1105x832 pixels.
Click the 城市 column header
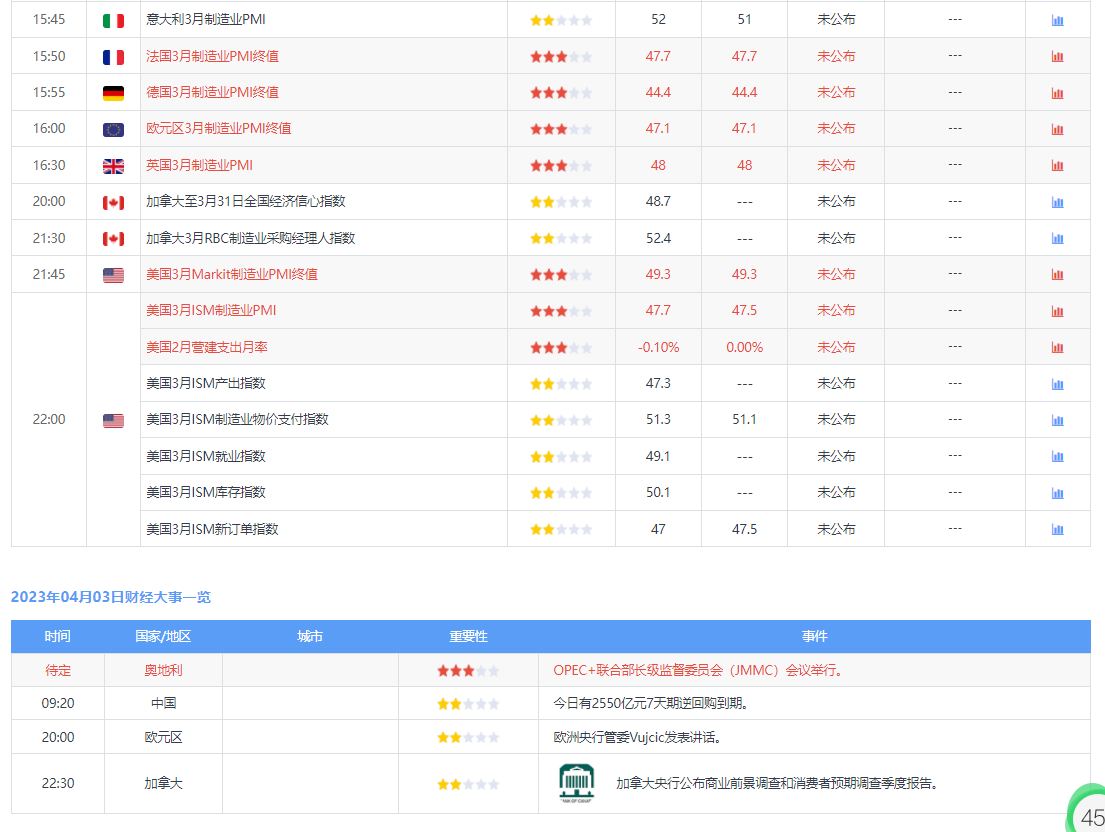pos(310,636)
